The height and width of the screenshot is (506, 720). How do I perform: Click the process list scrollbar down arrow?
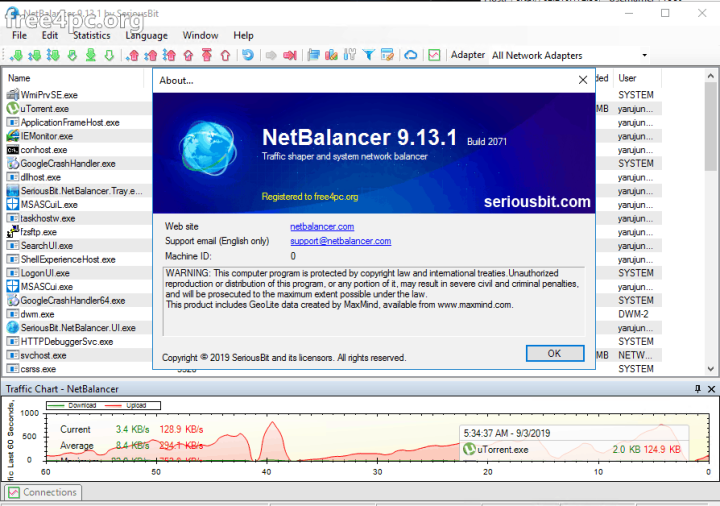tap(711, 369)
